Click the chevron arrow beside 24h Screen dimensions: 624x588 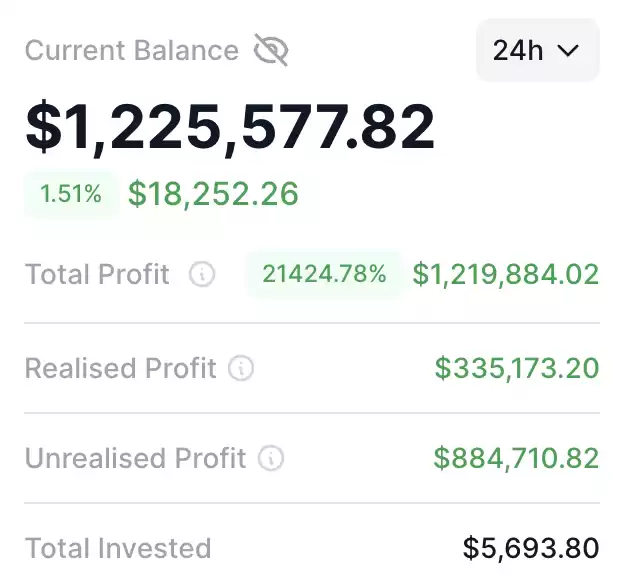(x=568, y=51)
